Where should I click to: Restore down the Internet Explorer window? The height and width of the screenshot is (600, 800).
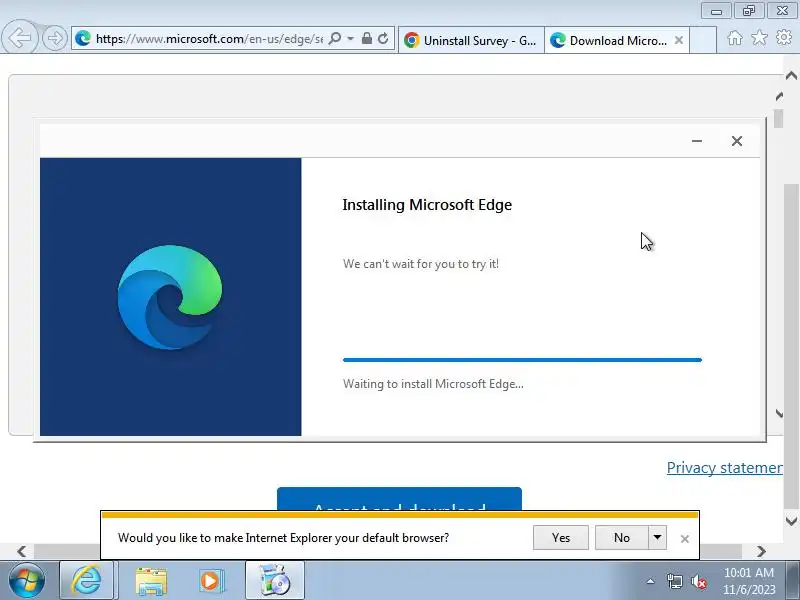(748, 11)
